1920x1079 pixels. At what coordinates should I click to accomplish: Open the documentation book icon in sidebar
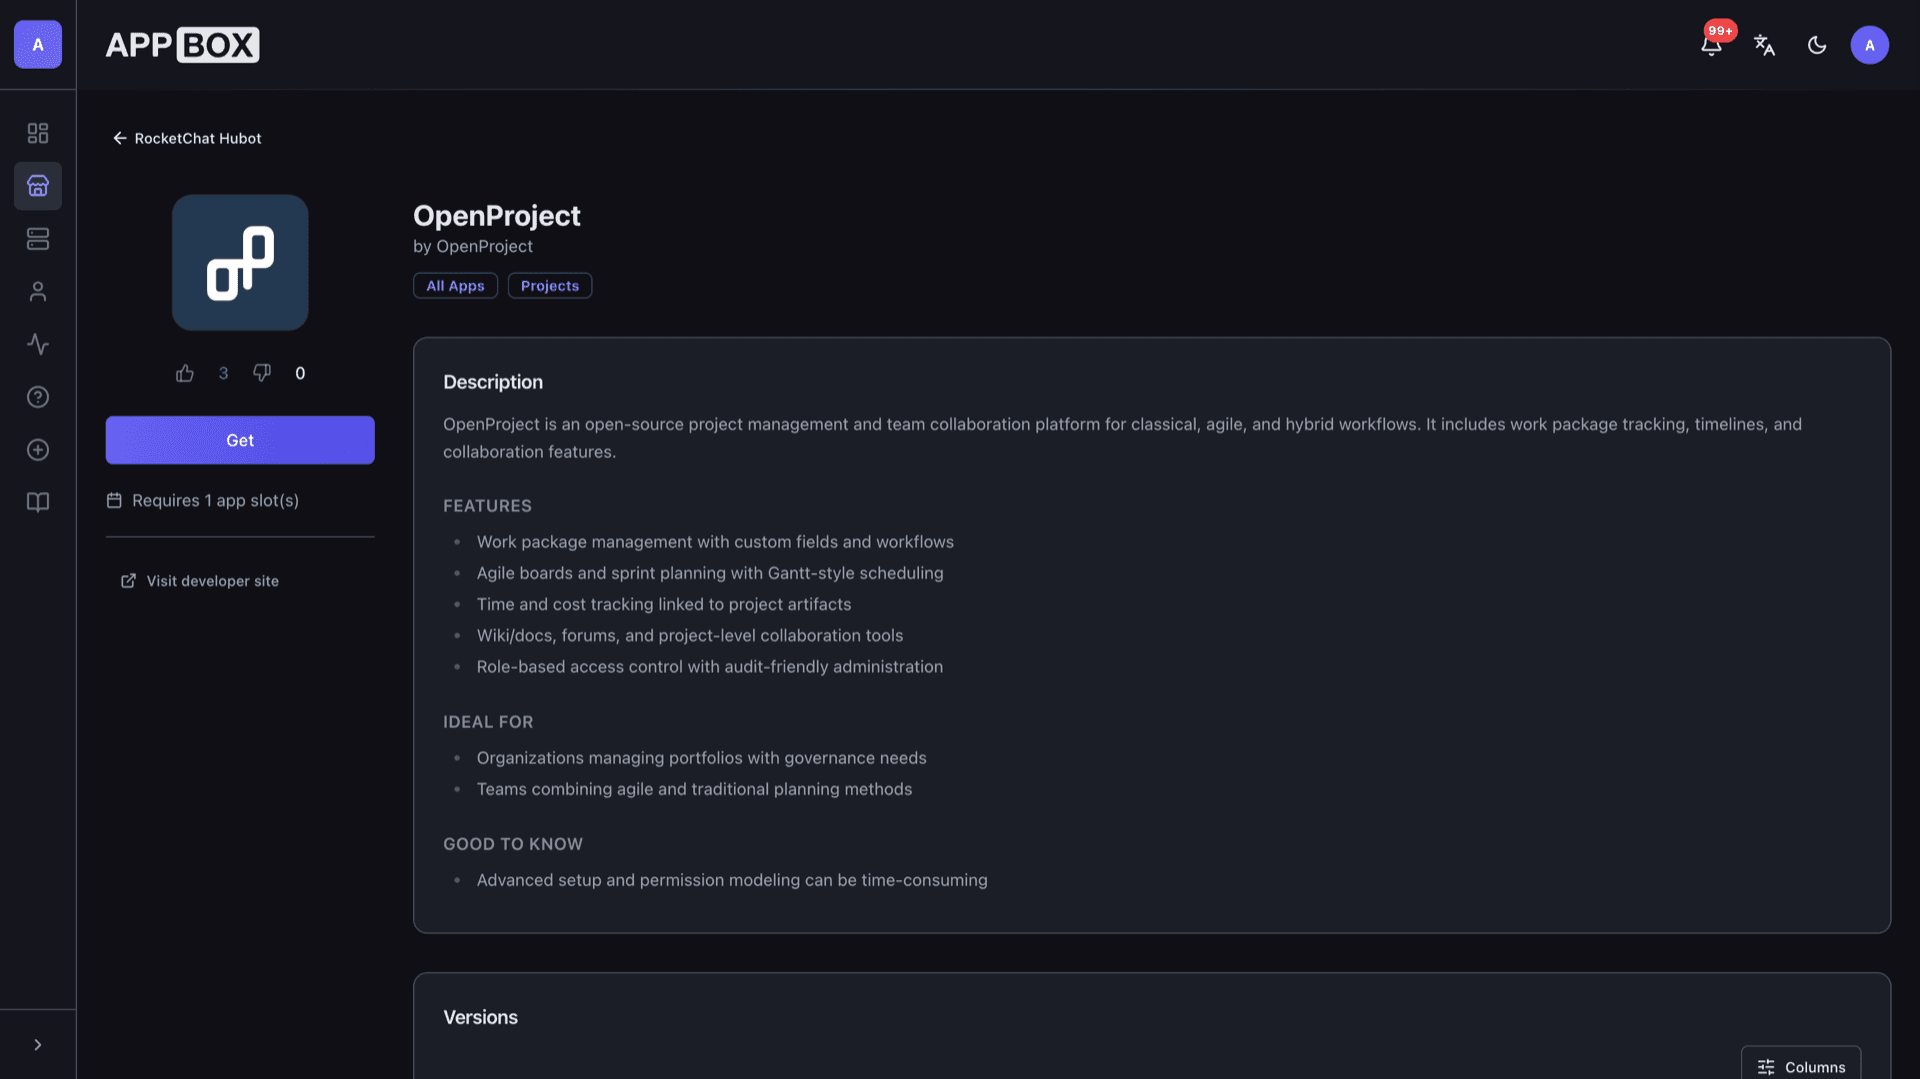38,502
